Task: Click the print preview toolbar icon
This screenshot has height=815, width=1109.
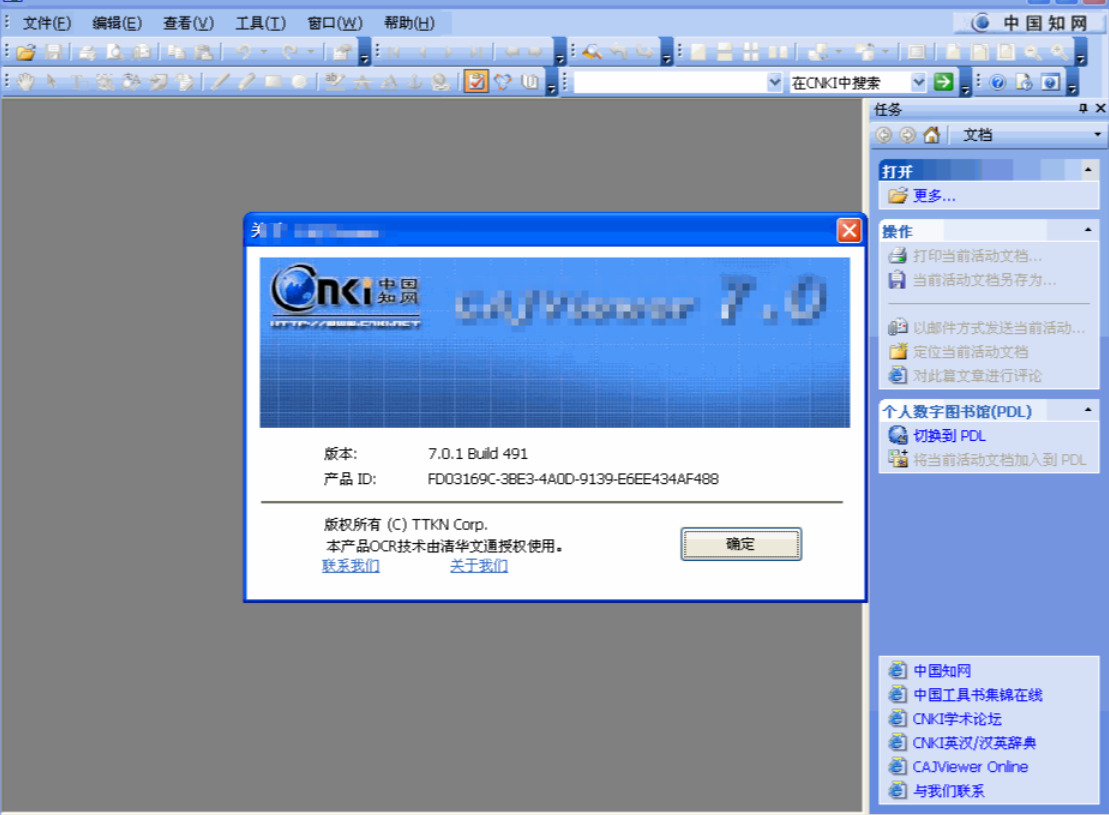Action: 115,52
